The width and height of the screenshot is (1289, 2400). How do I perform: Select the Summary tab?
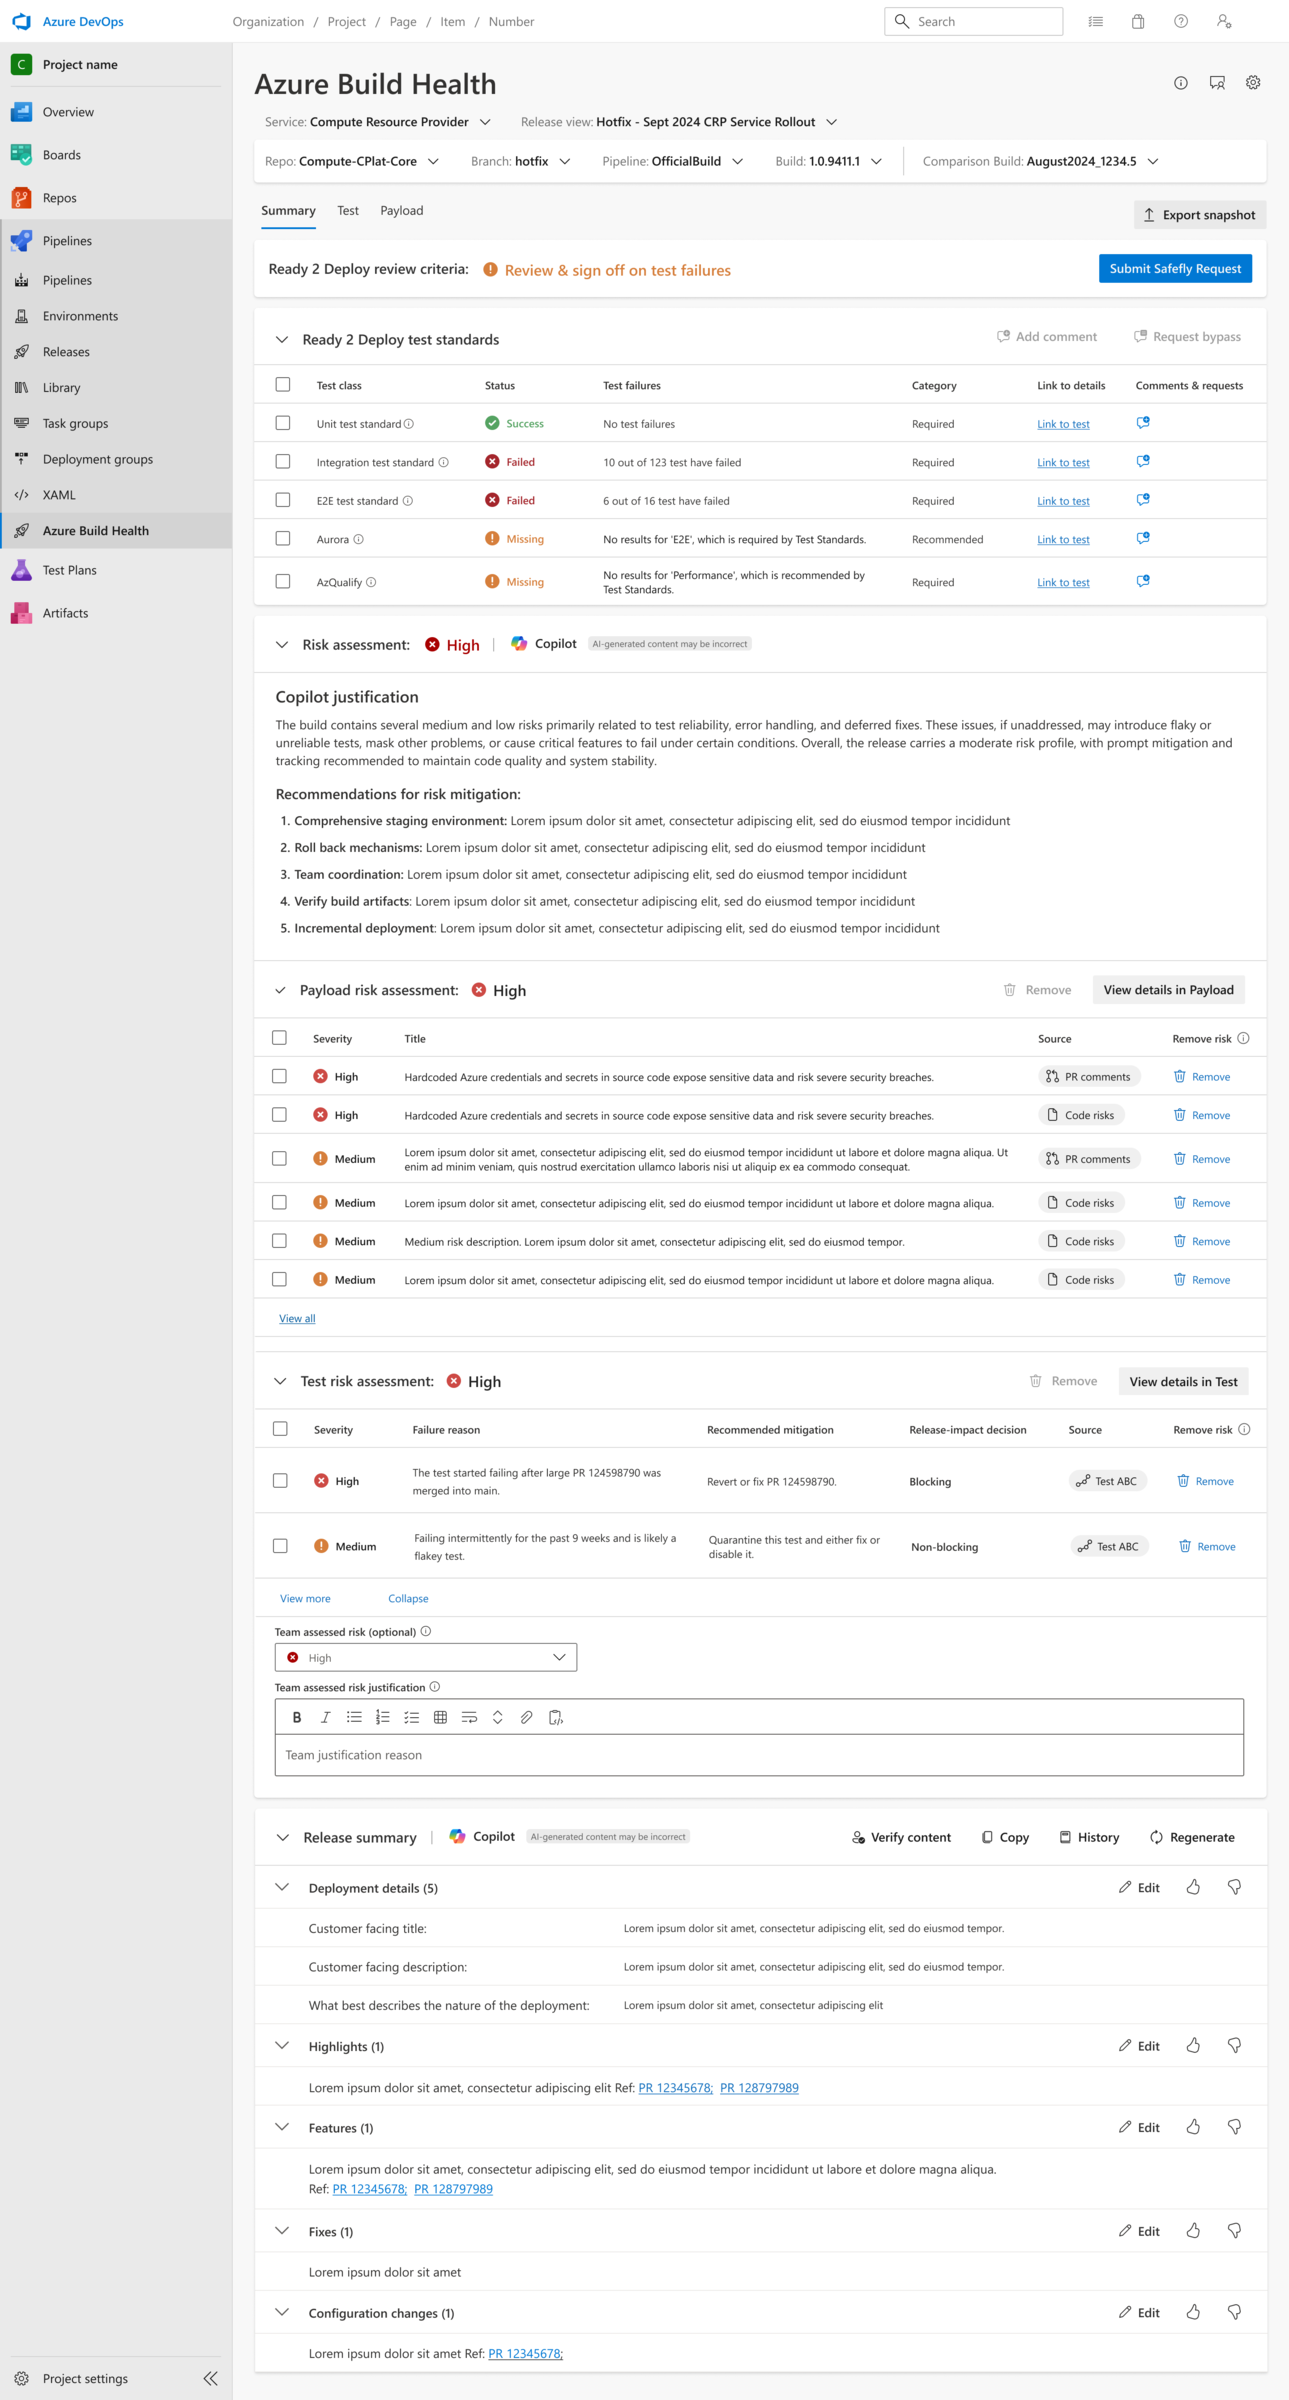288,211
